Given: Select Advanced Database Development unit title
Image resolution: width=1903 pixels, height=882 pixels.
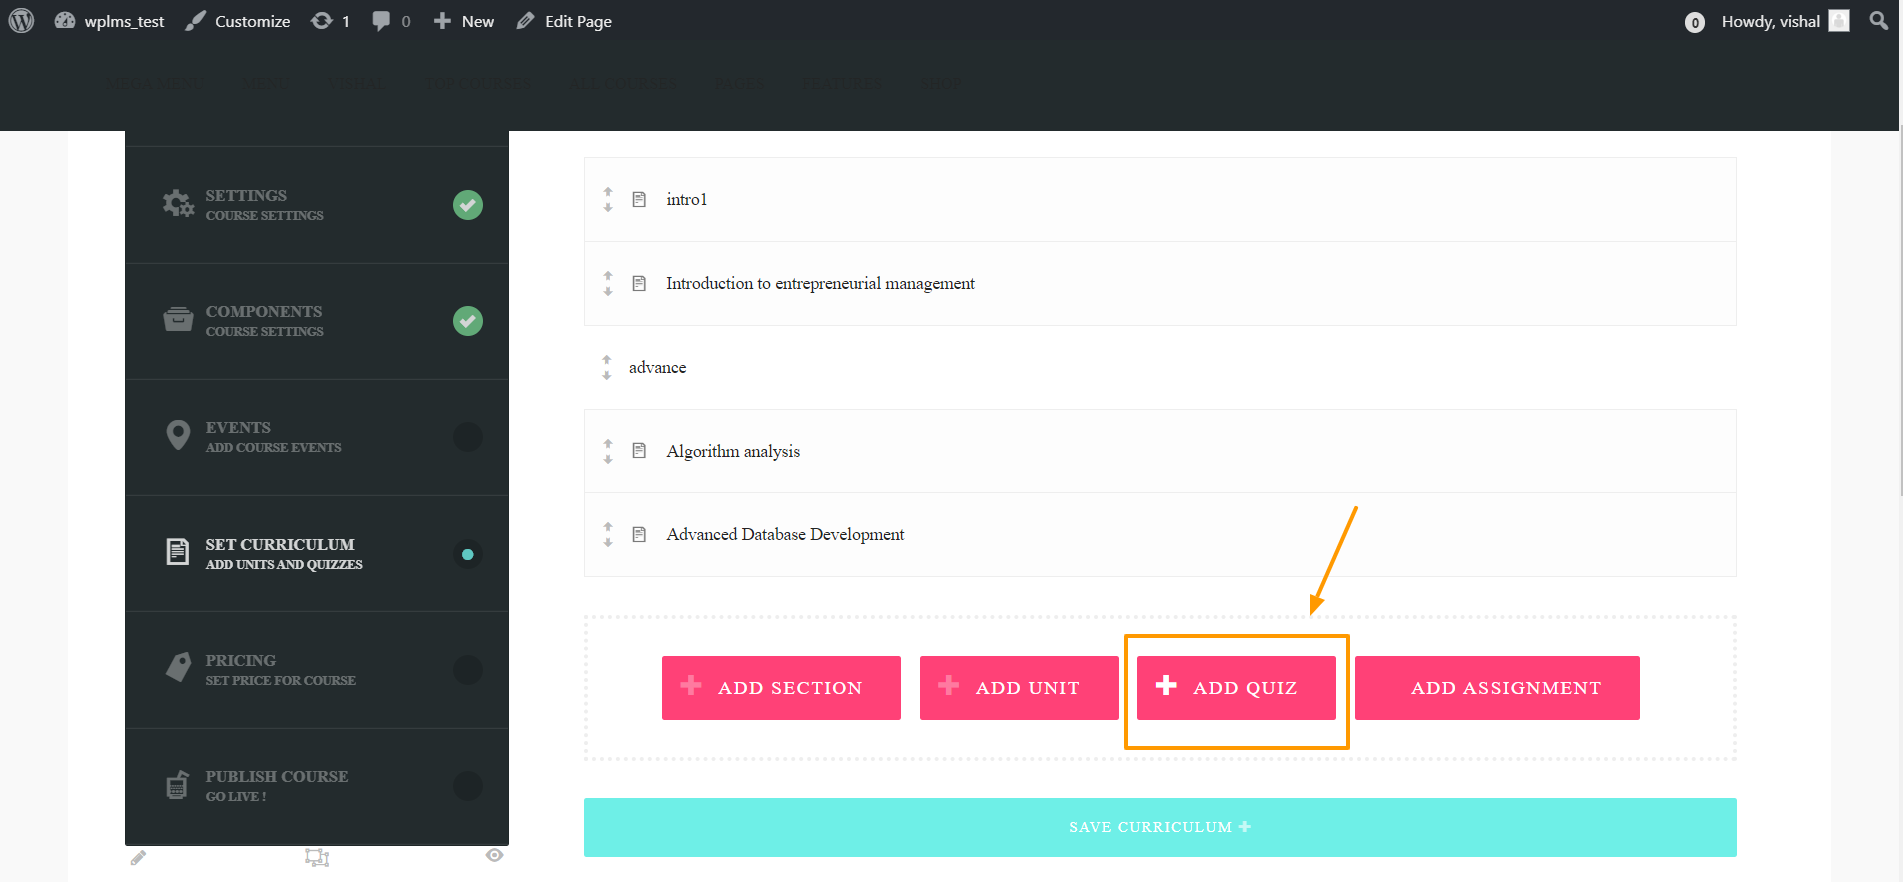Looking at the screenshot, I should coord(785,535).
